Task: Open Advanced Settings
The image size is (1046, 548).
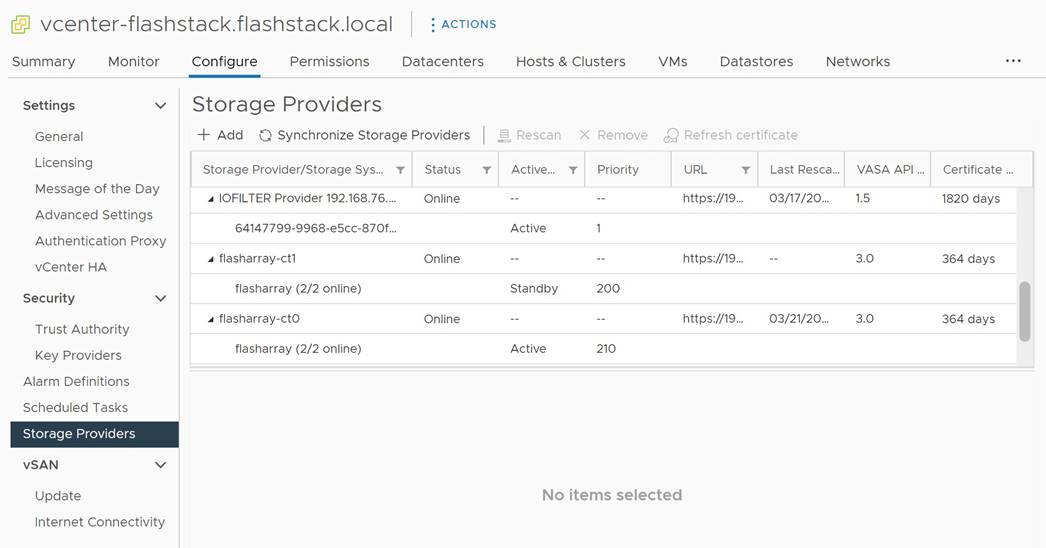Action: click(x=93, y=215)
